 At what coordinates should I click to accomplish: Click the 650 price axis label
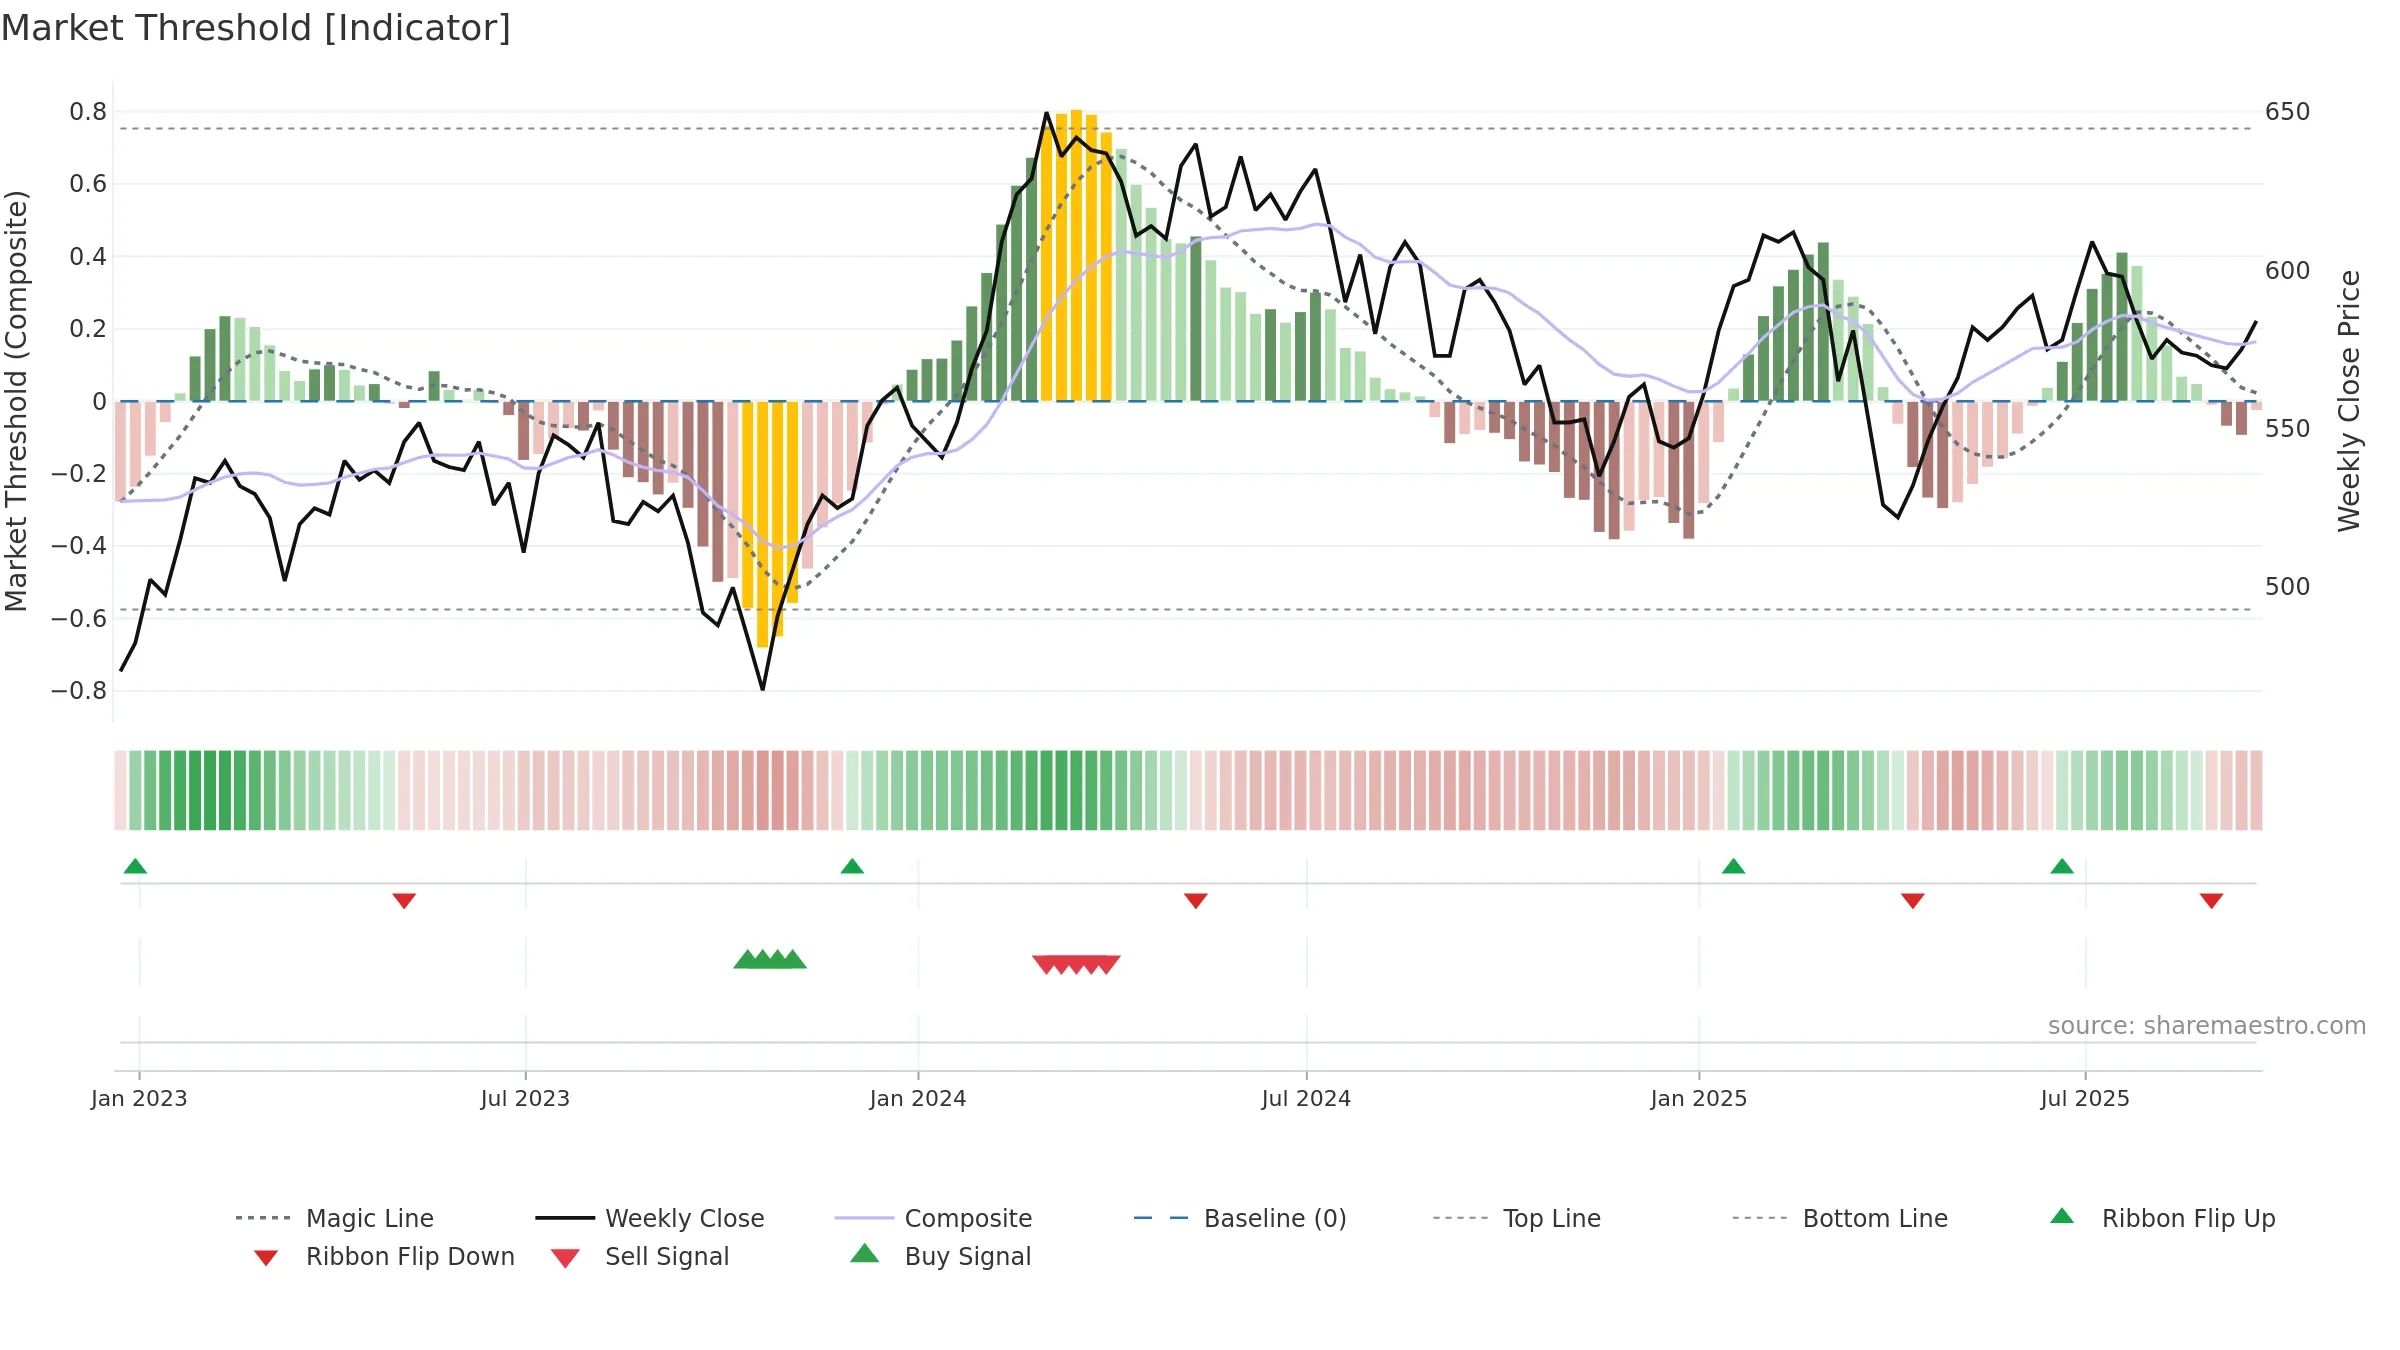point(2288,112)
